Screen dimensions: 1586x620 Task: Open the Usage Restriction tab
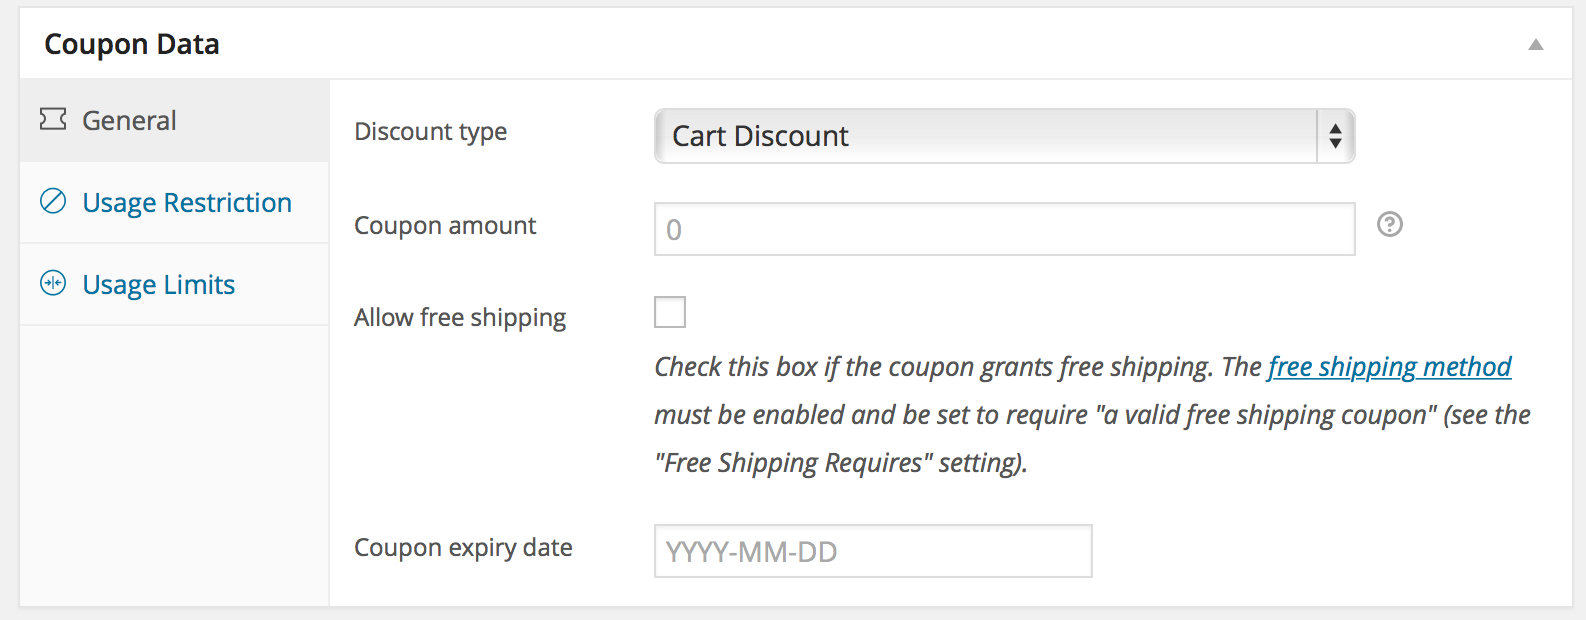174,203
